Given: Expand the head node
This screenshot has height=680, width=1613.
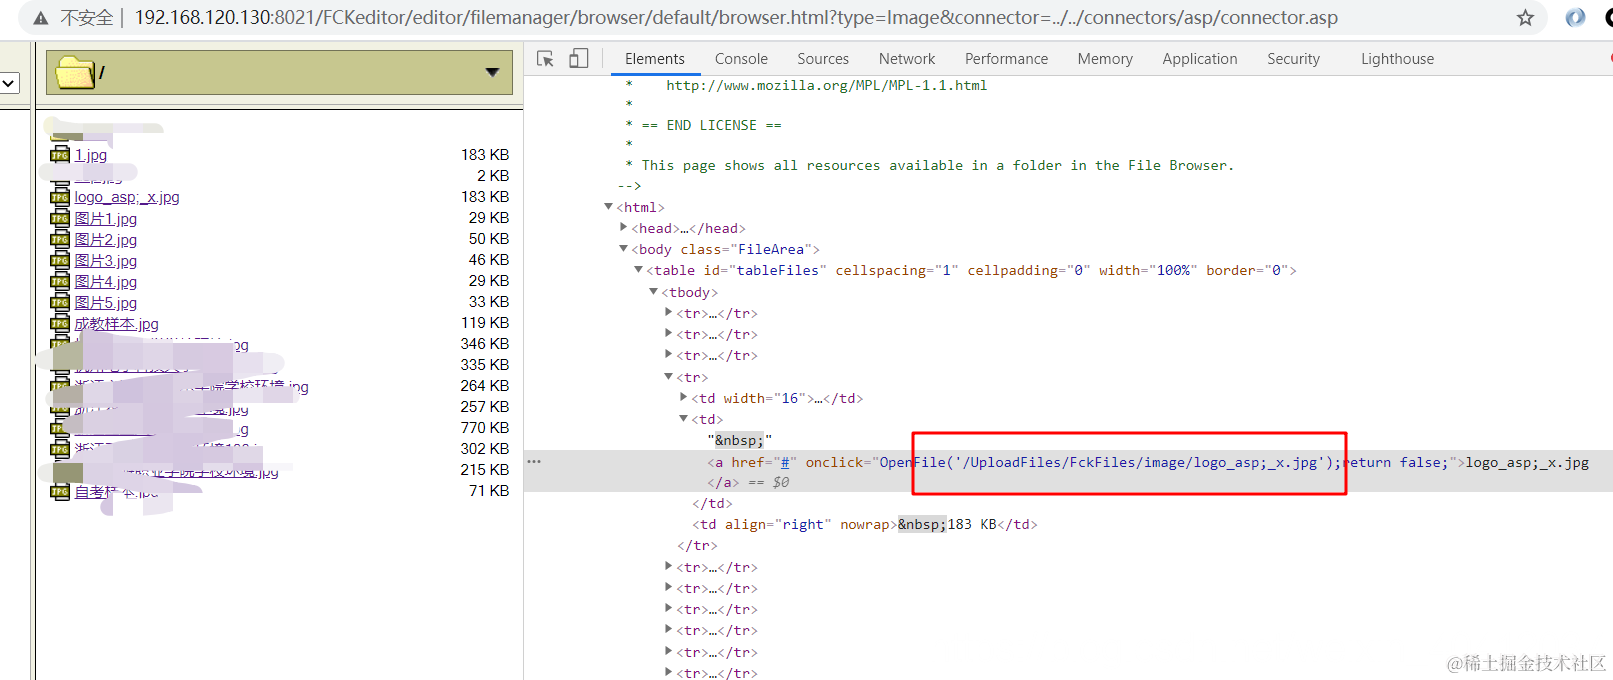Looking at the screenshot, I should pyautogui.click(x=624, y=228).
